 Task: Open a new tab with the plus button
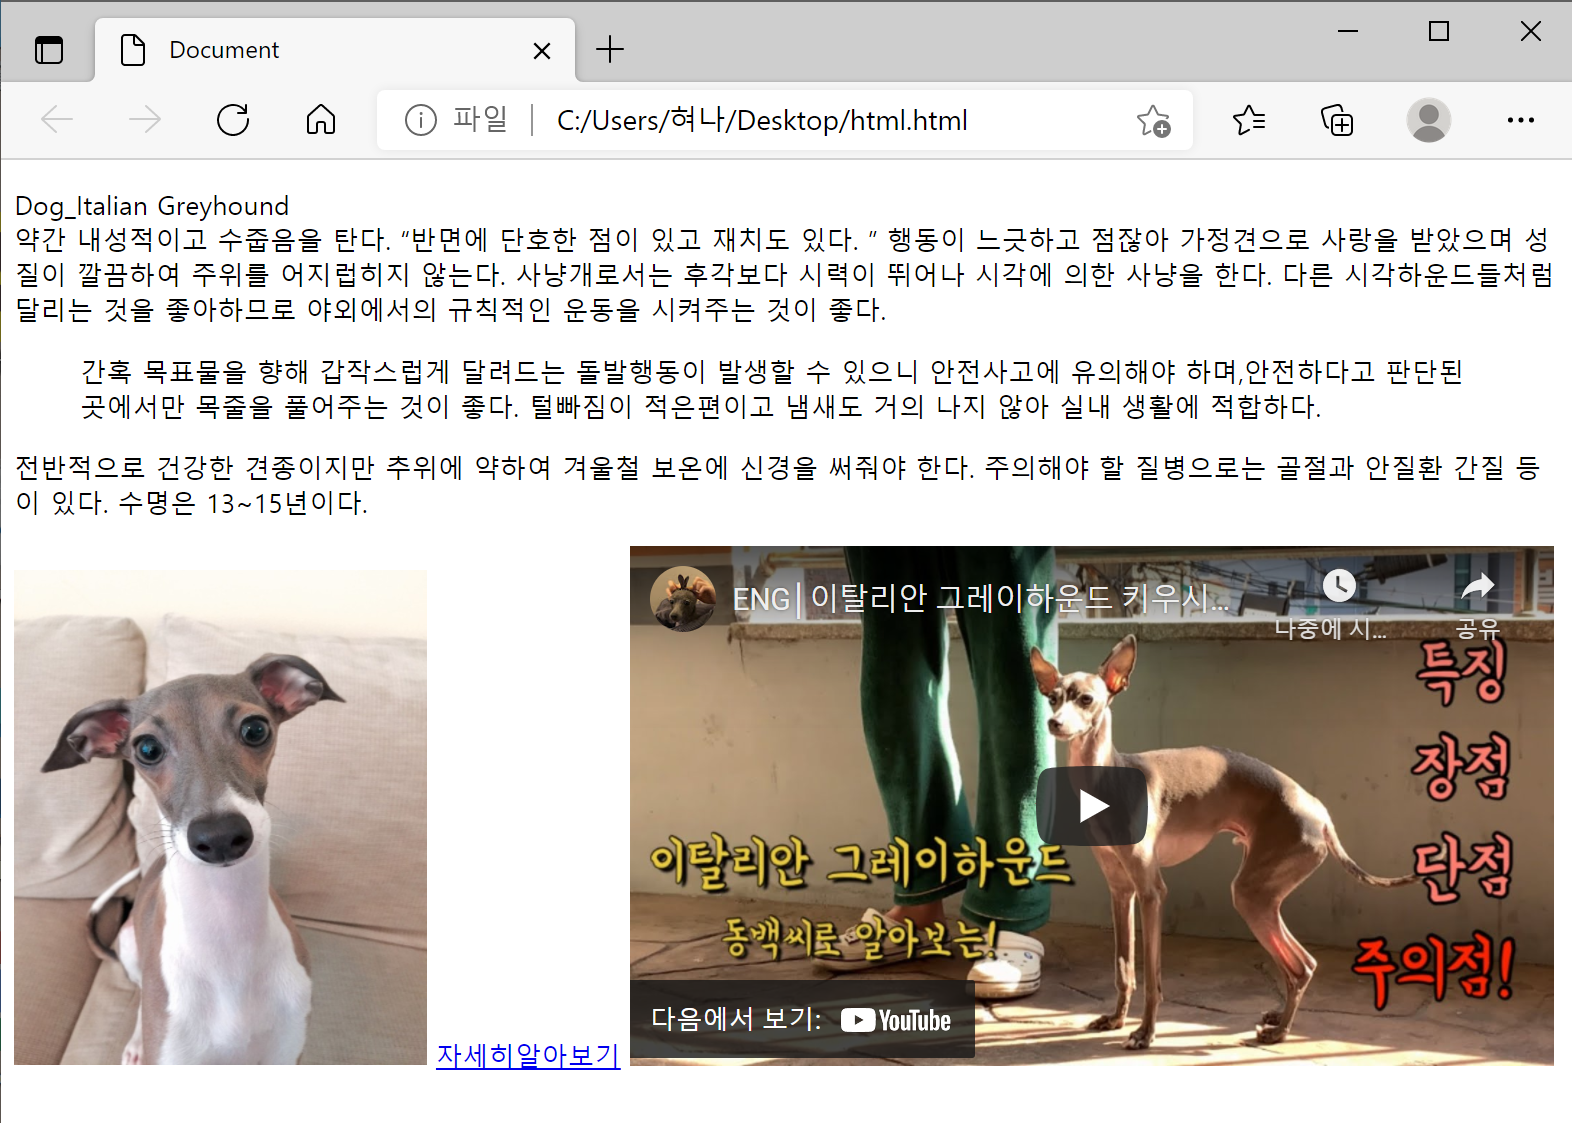point(610,49)
